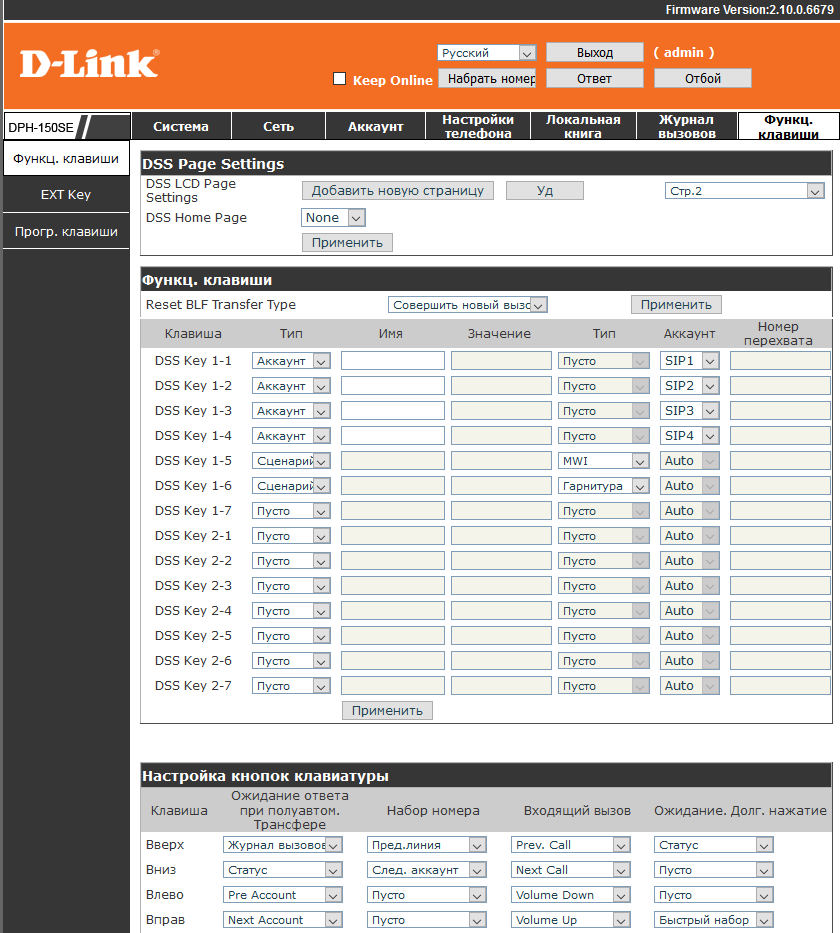Expand the Быстрый набор dropdown for Вправ
Viewport: 840px width, 933px height.
point(714,920)
